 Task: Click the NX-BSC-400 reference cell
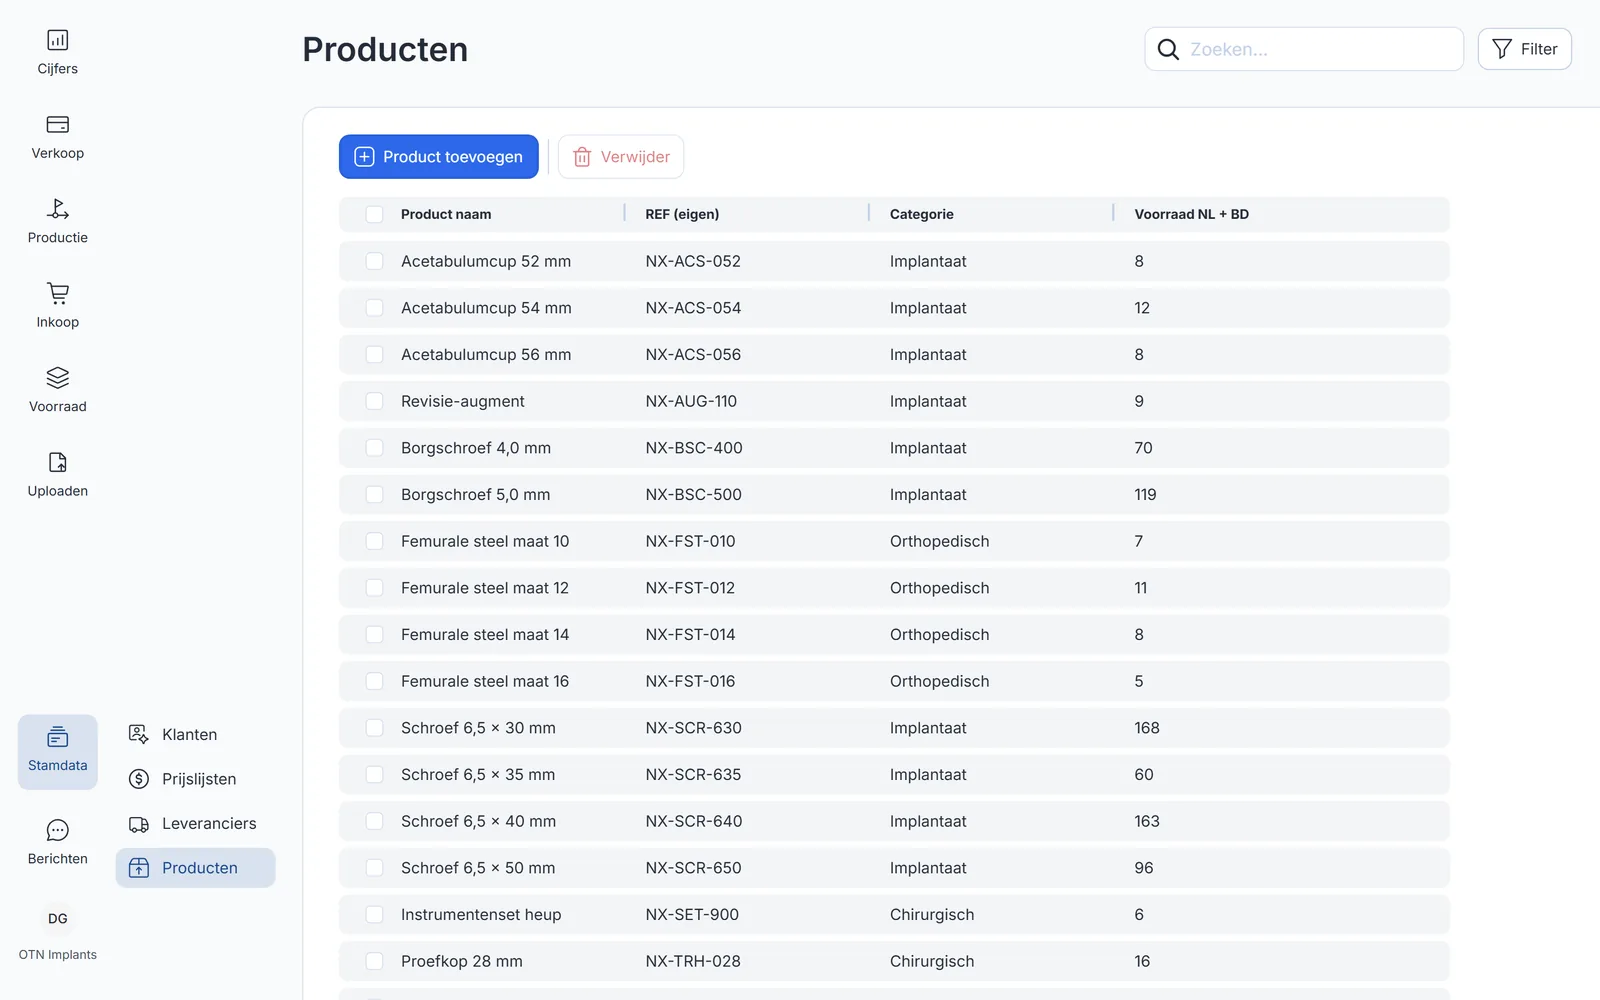(694, 448)
